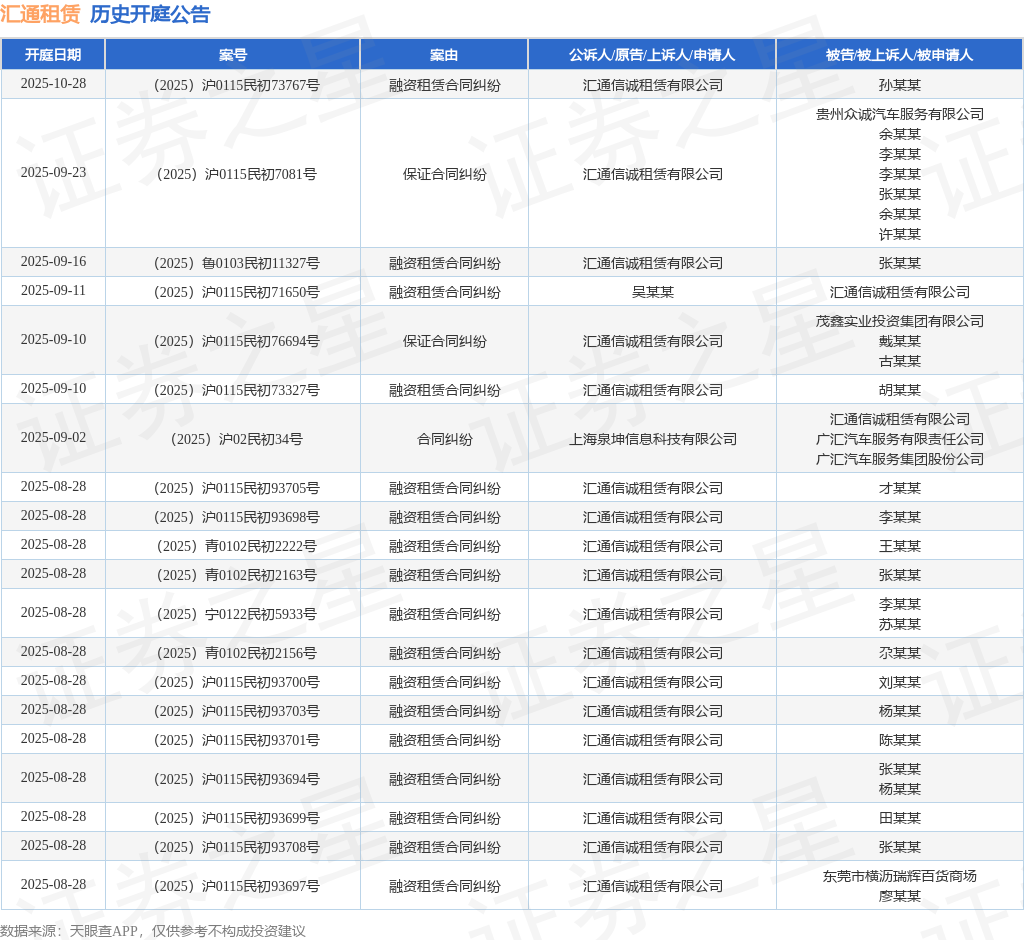Click the 汇通租赁 title text
The height and width of the screenshot is (940, 1024).
coord(40,14)
